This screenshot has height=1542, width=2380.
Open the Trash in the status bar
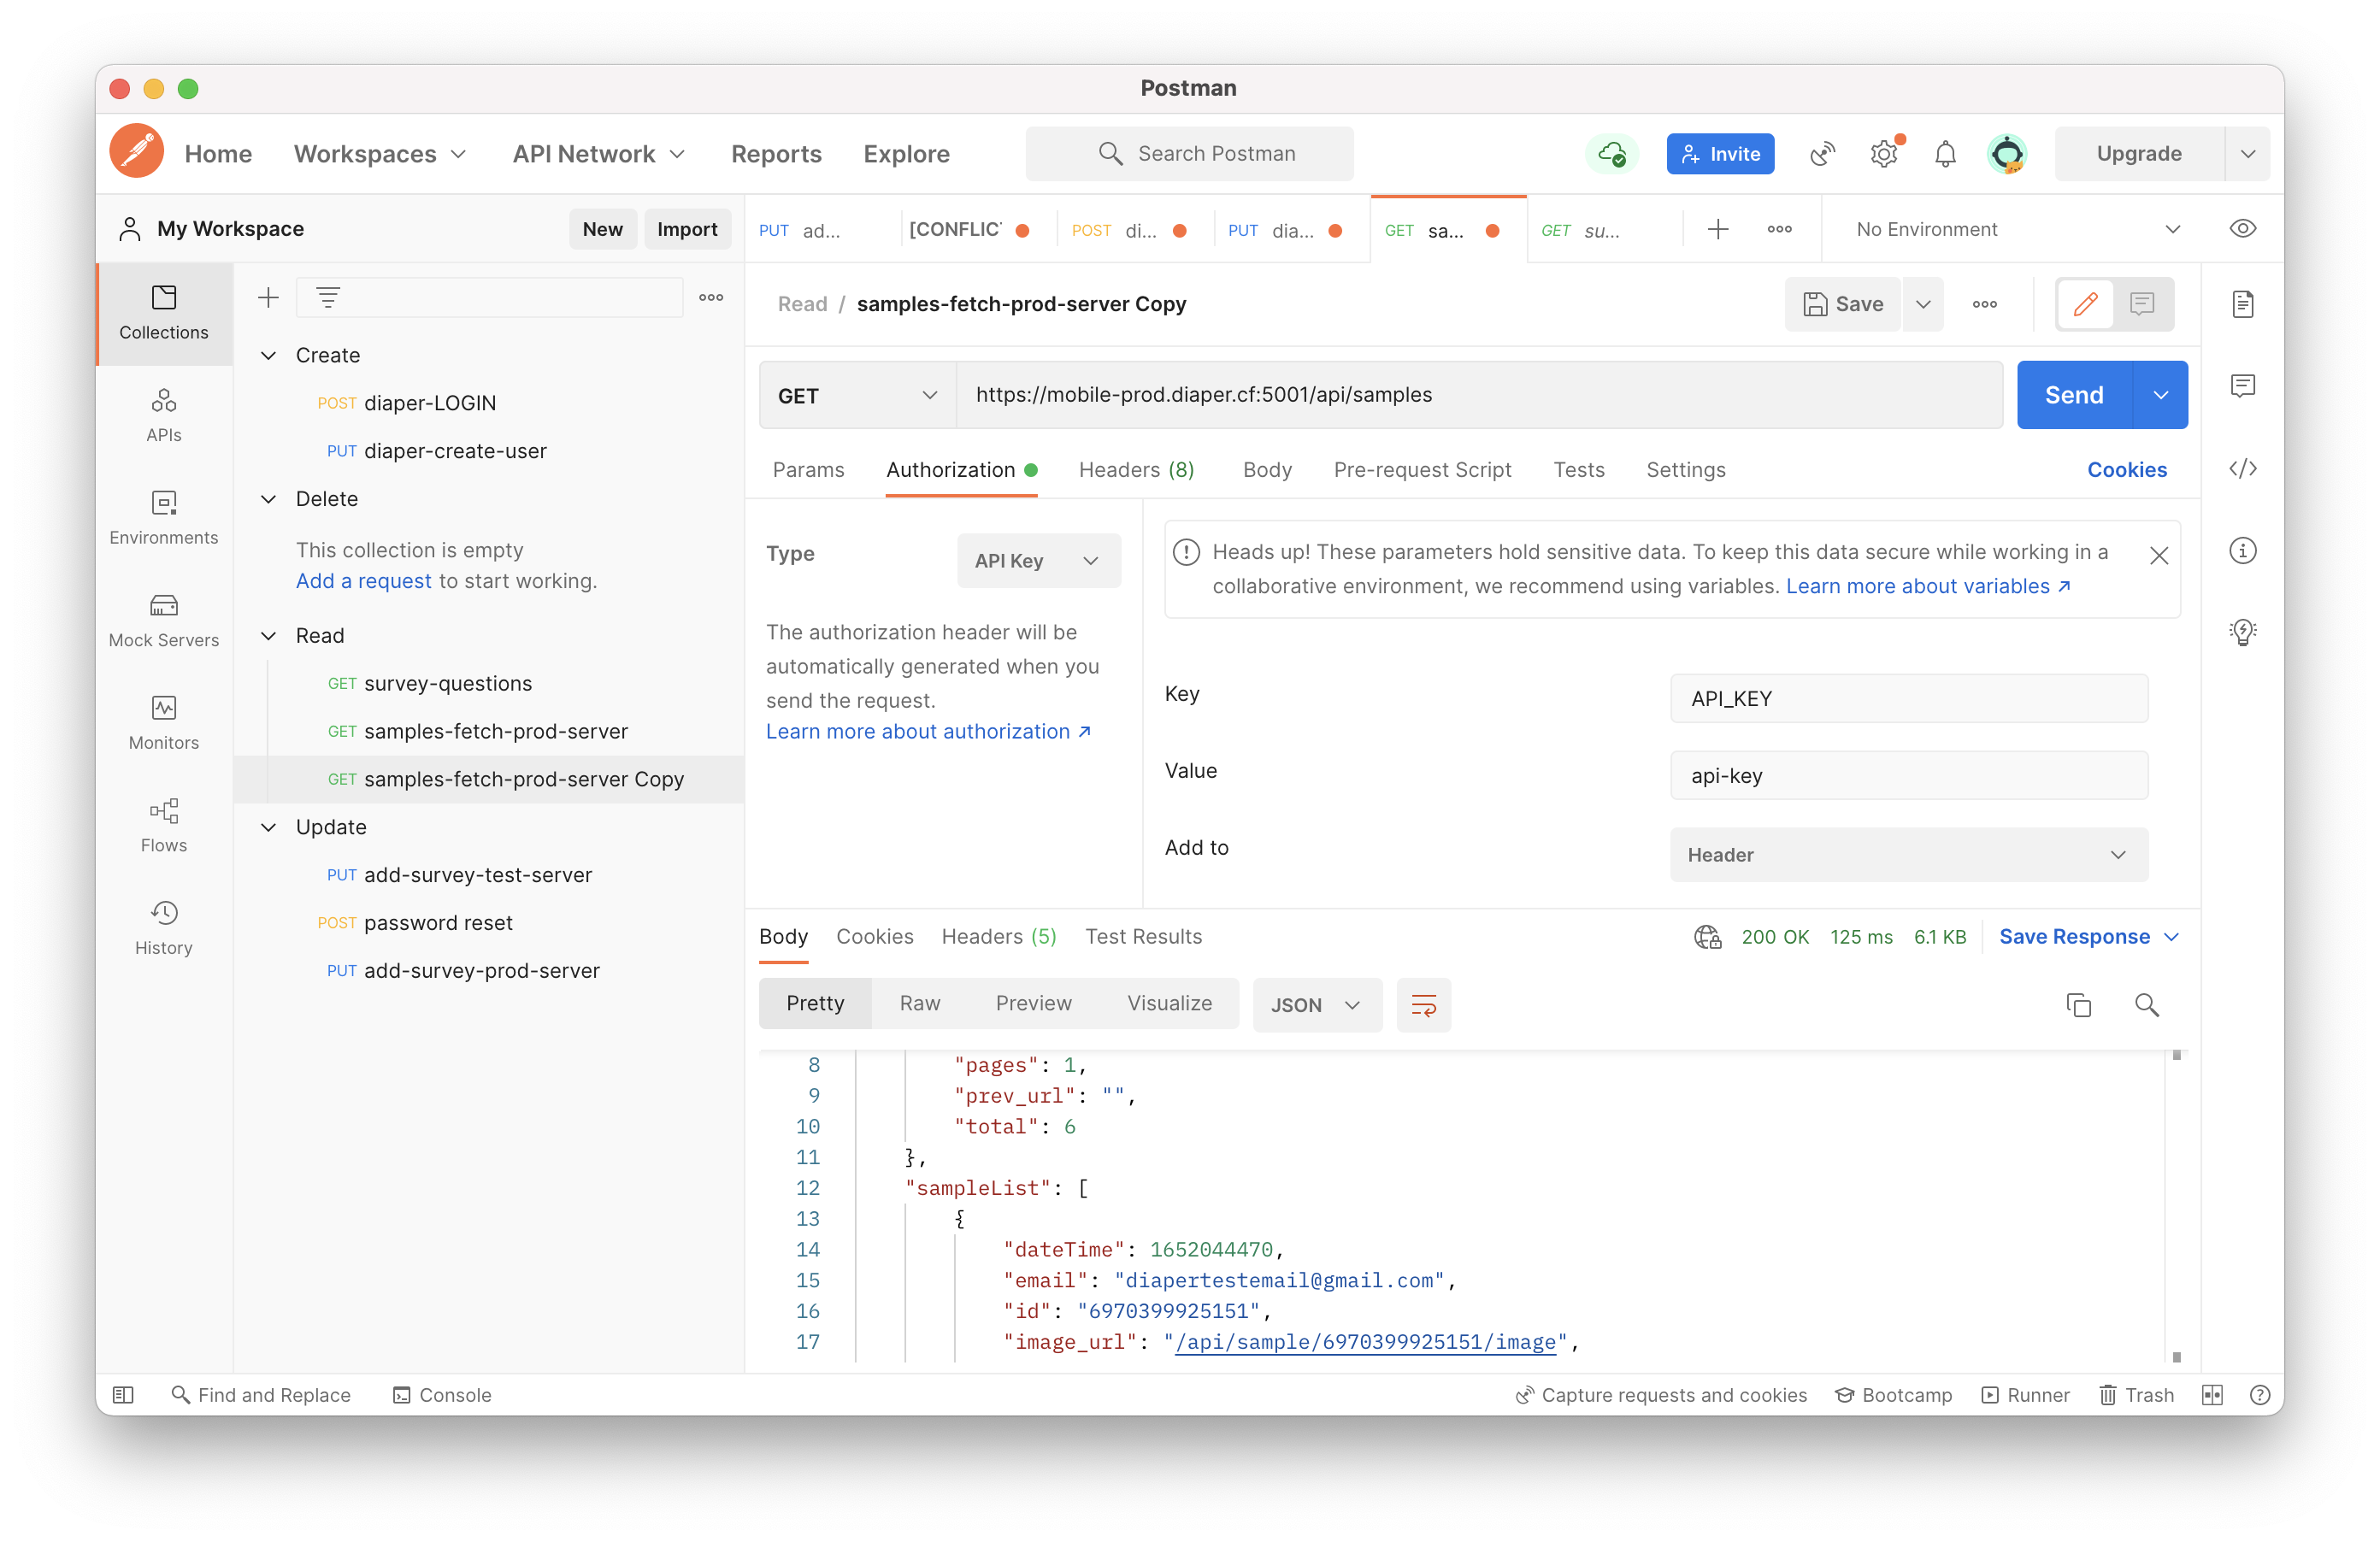[2136, 1394]
